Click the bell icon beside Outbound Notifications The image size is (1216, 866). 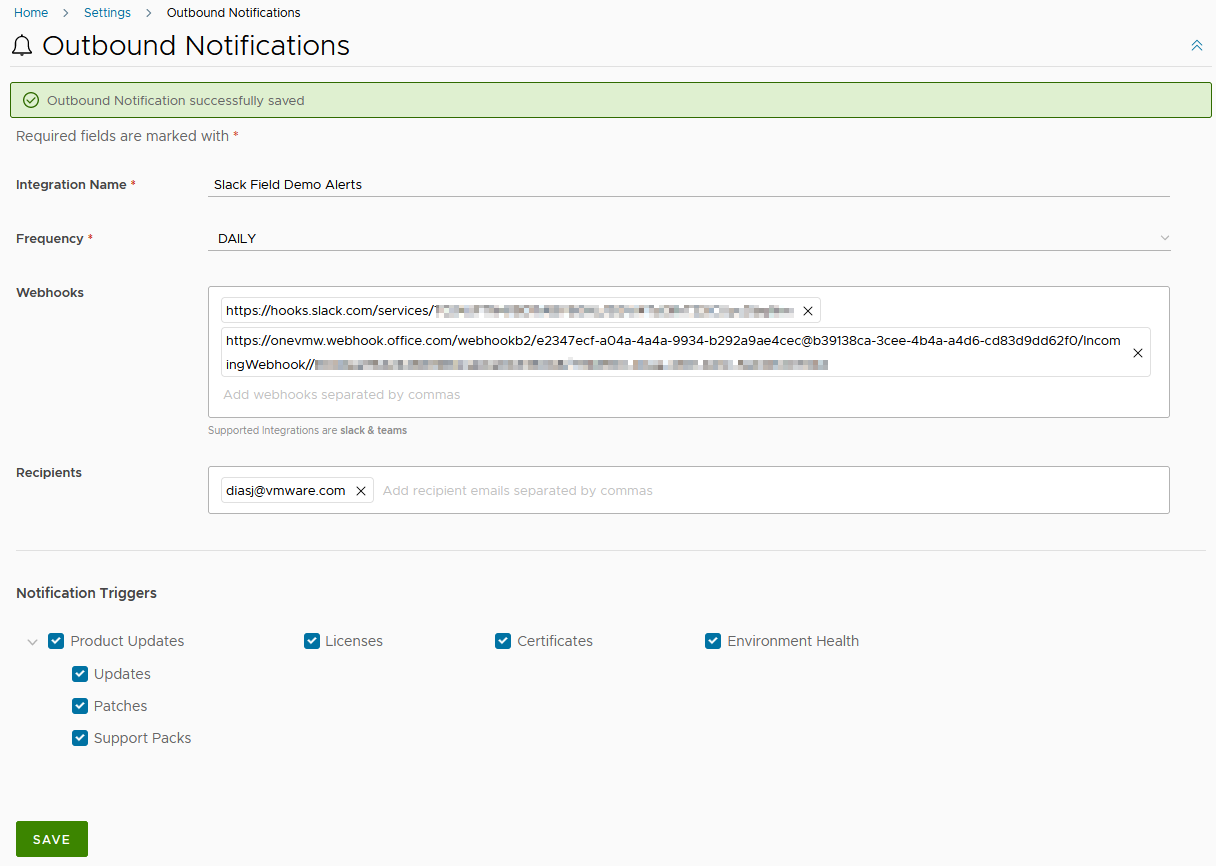coord(23,46)
